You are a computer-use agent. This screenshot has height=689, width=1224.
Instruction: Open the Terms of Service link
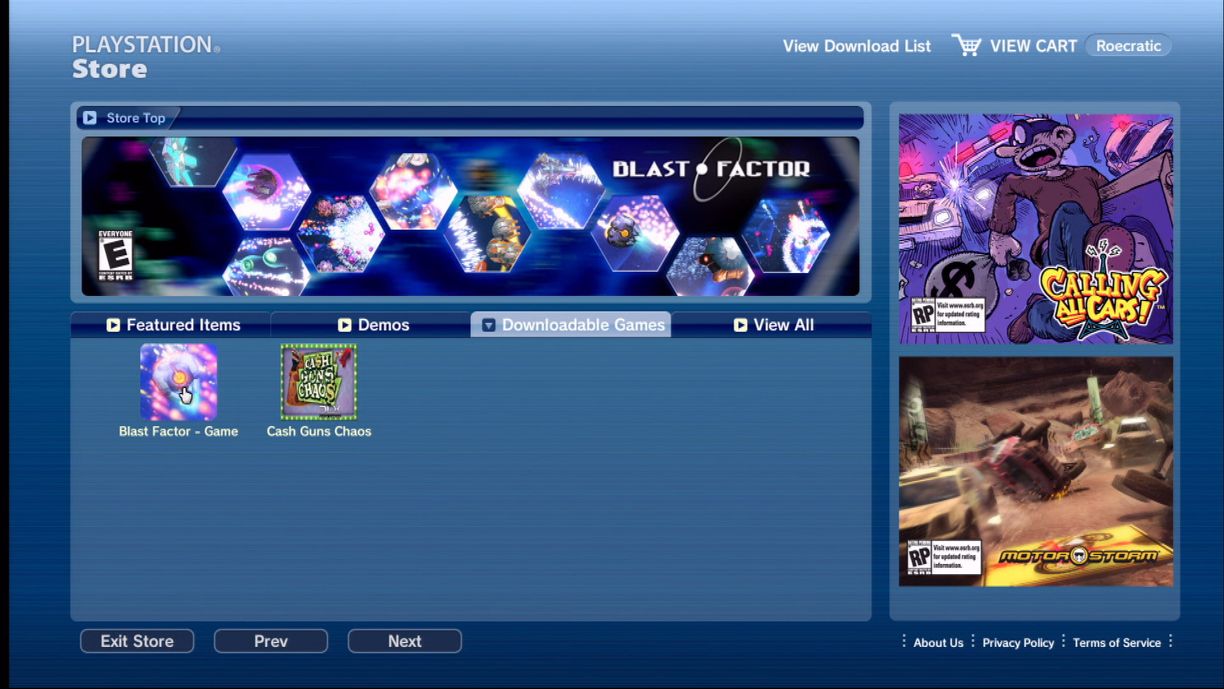1117,643
